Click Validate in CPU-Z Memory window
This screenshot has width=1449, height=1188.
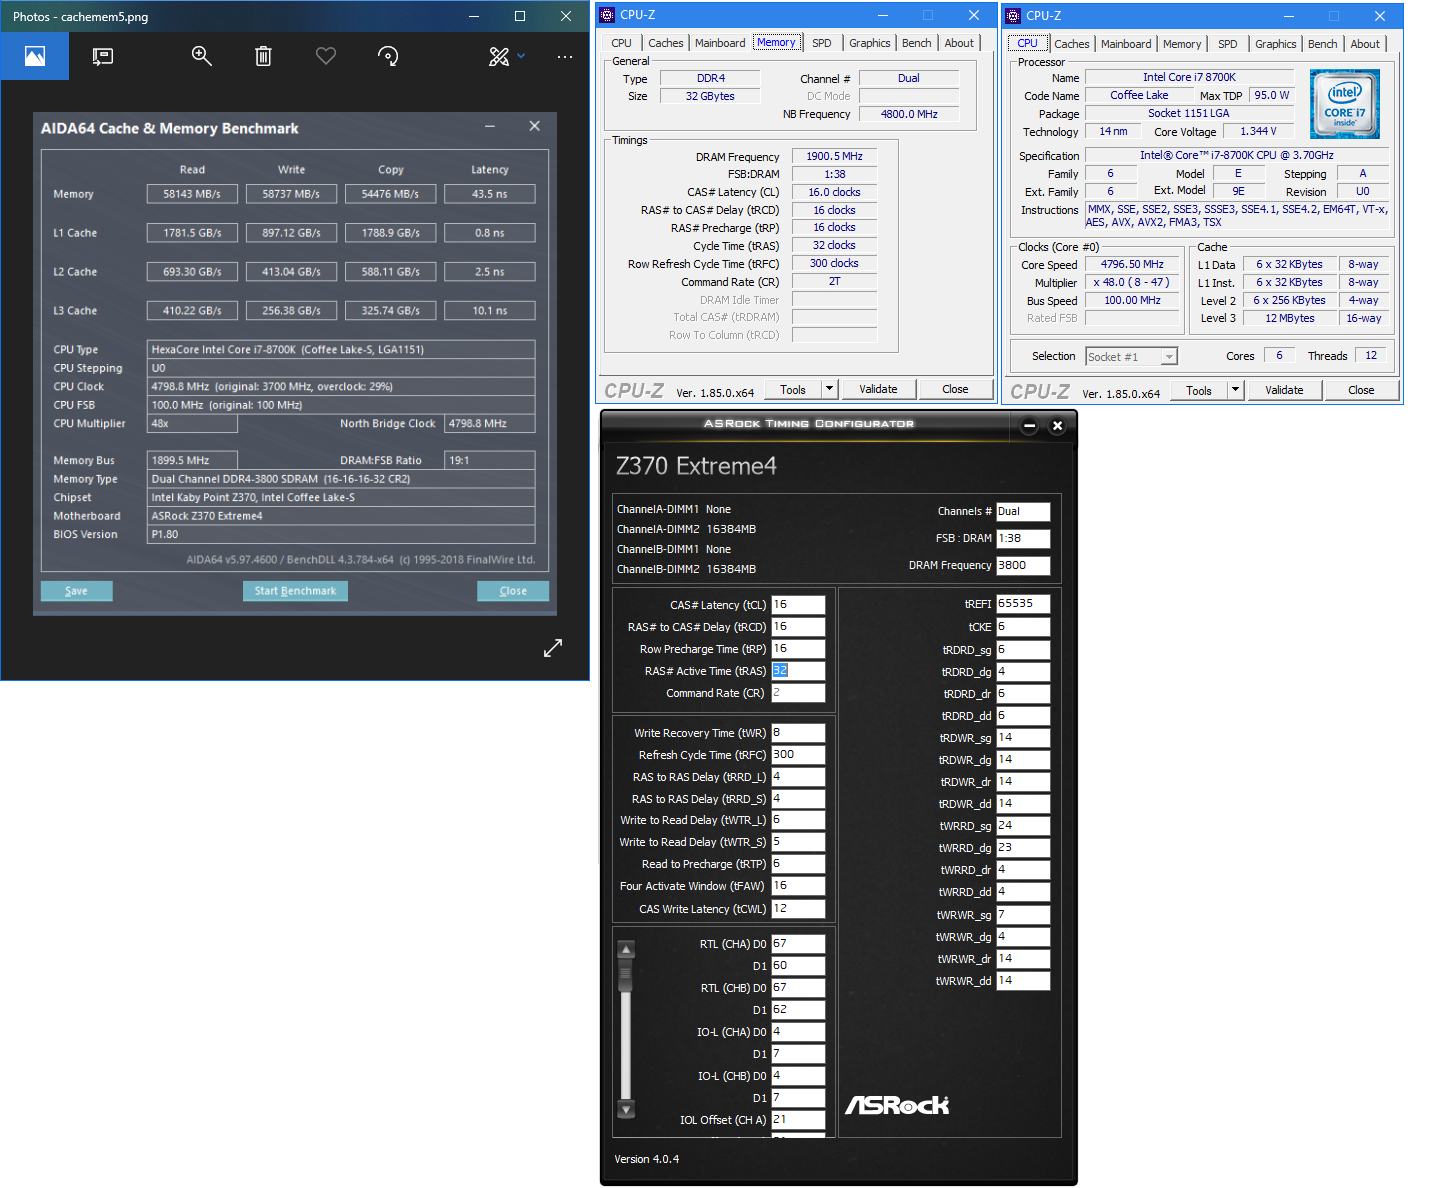pyautogui.click(x=878, y=389)
